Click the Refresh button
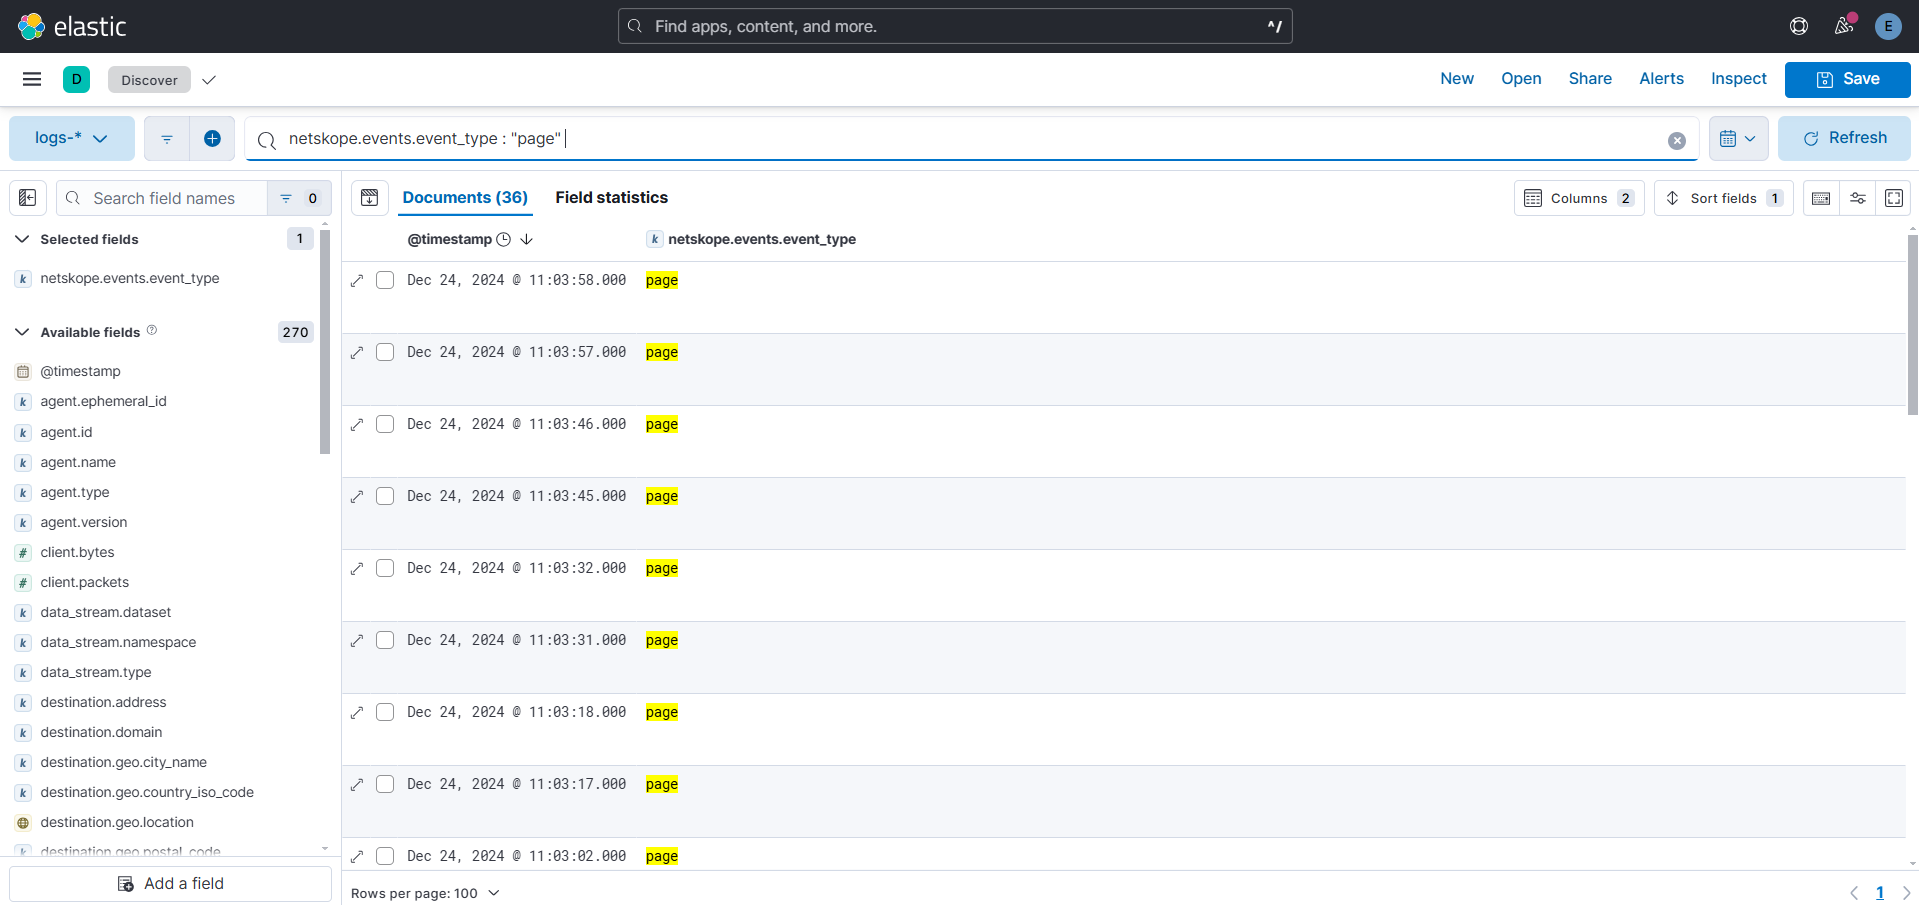1919x905 pixels. pyautogui.click(x=1845, y=138)
